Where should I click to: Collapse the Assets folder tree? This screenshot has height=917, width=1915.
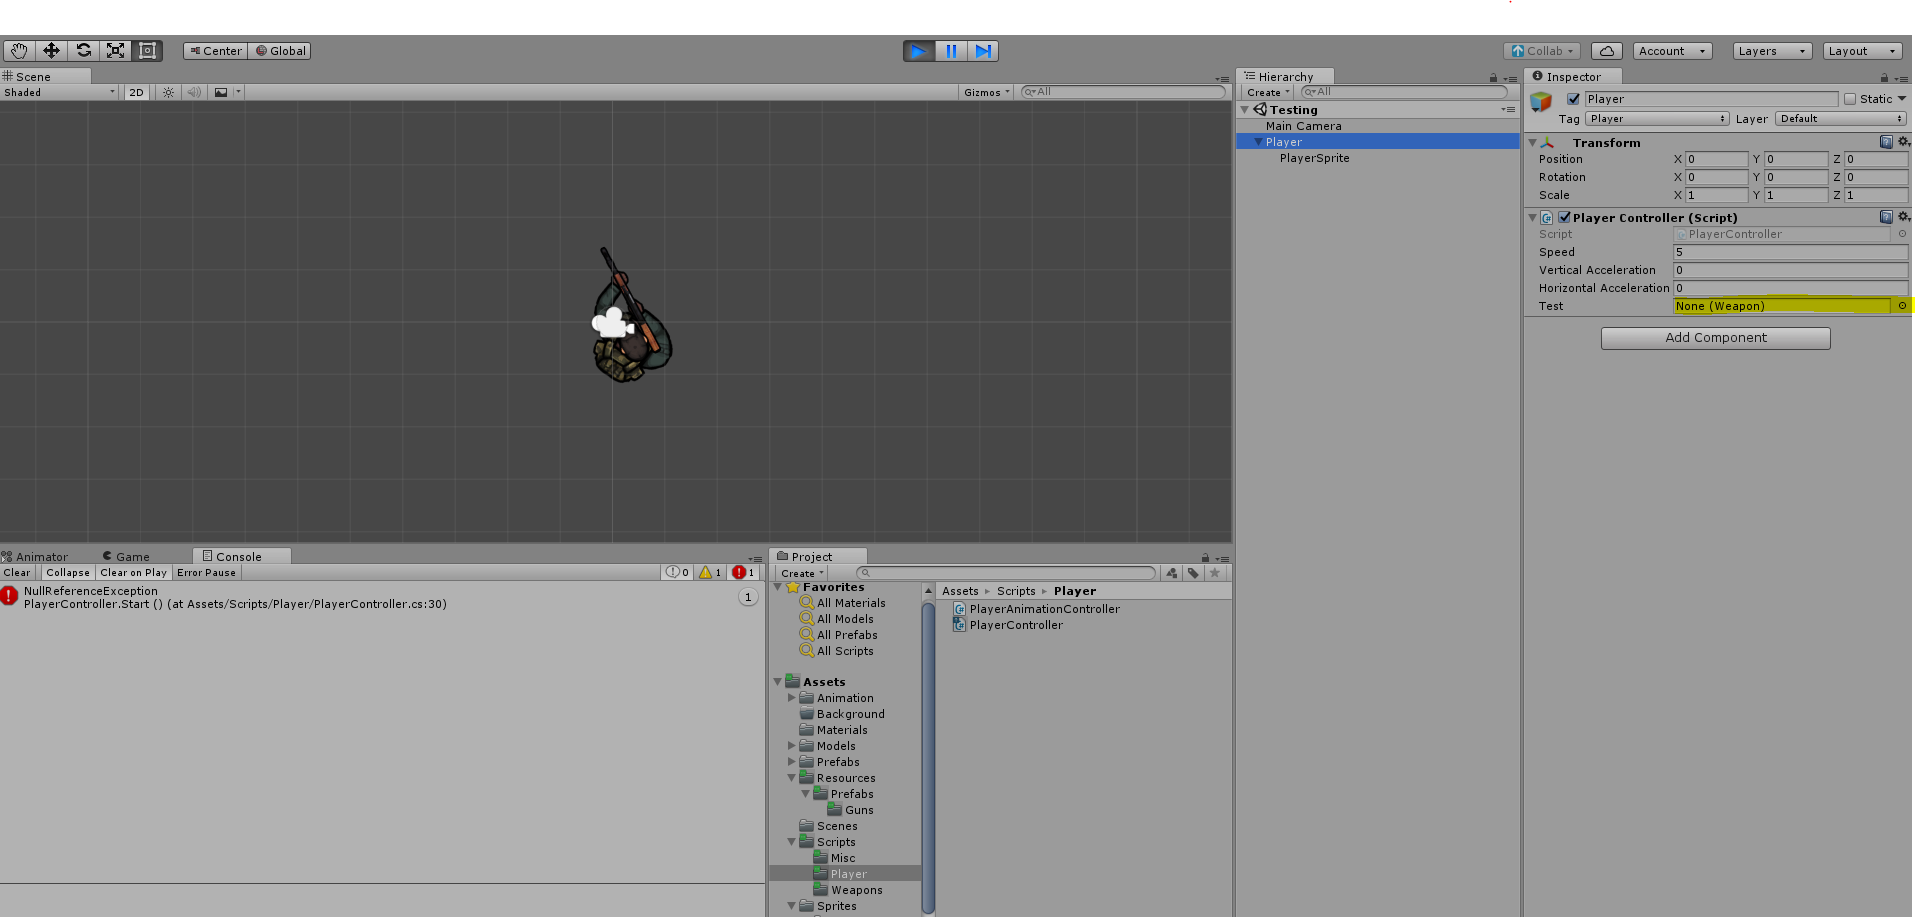(777, 682)
